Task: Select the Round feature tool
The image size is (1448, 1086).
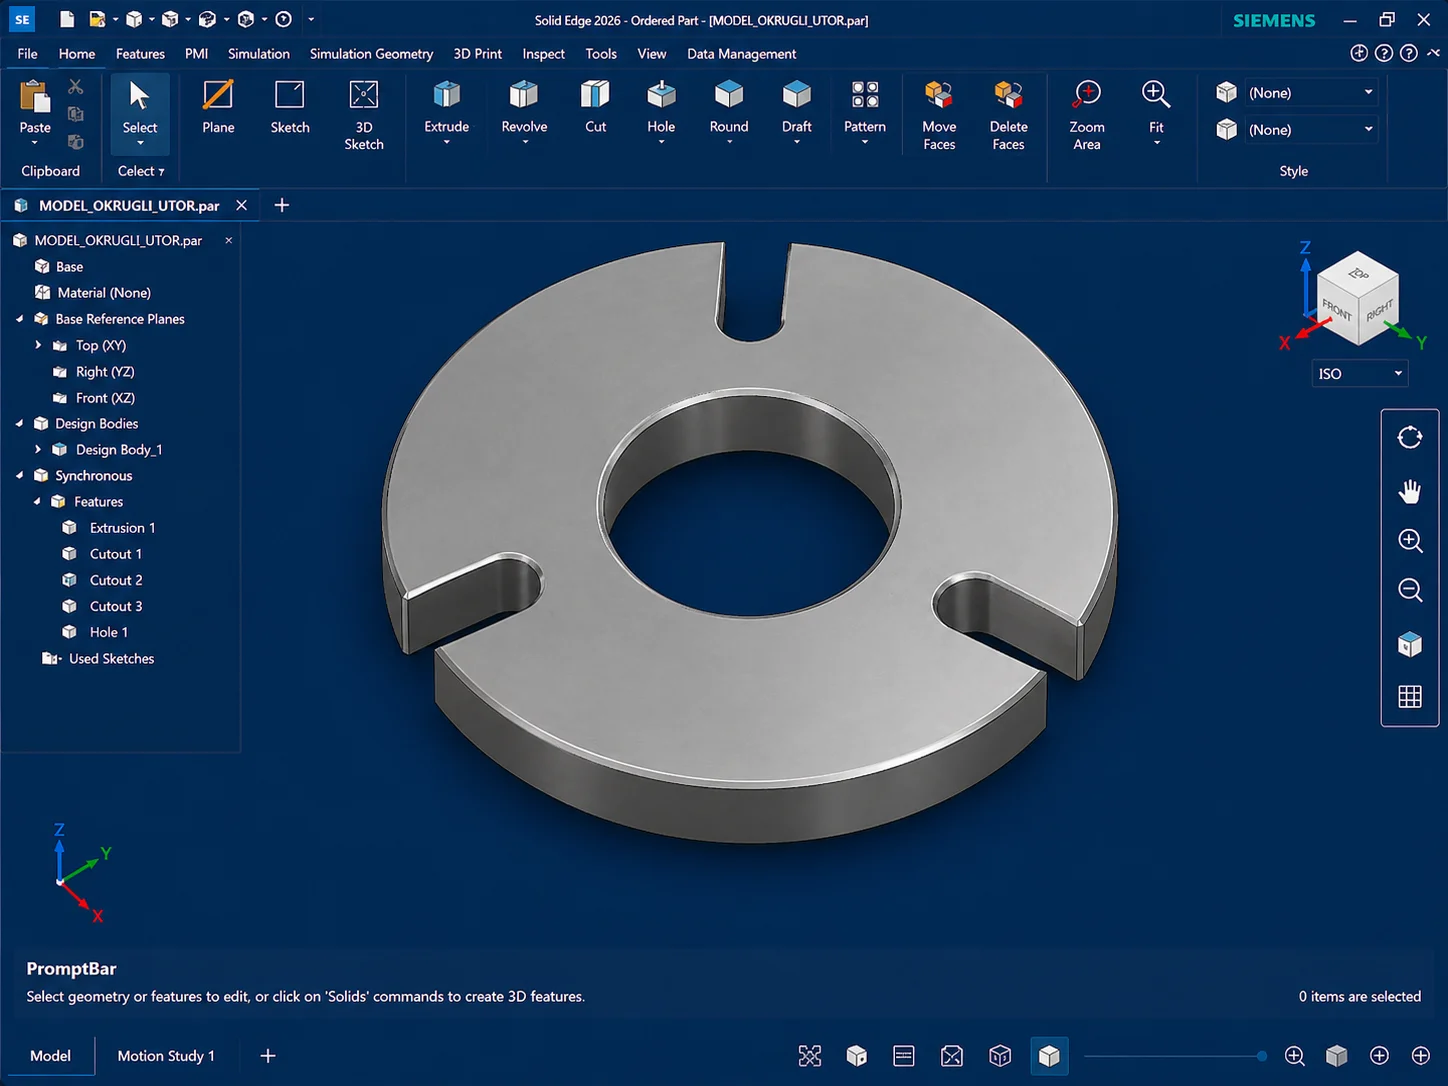Action: point(729,105)
